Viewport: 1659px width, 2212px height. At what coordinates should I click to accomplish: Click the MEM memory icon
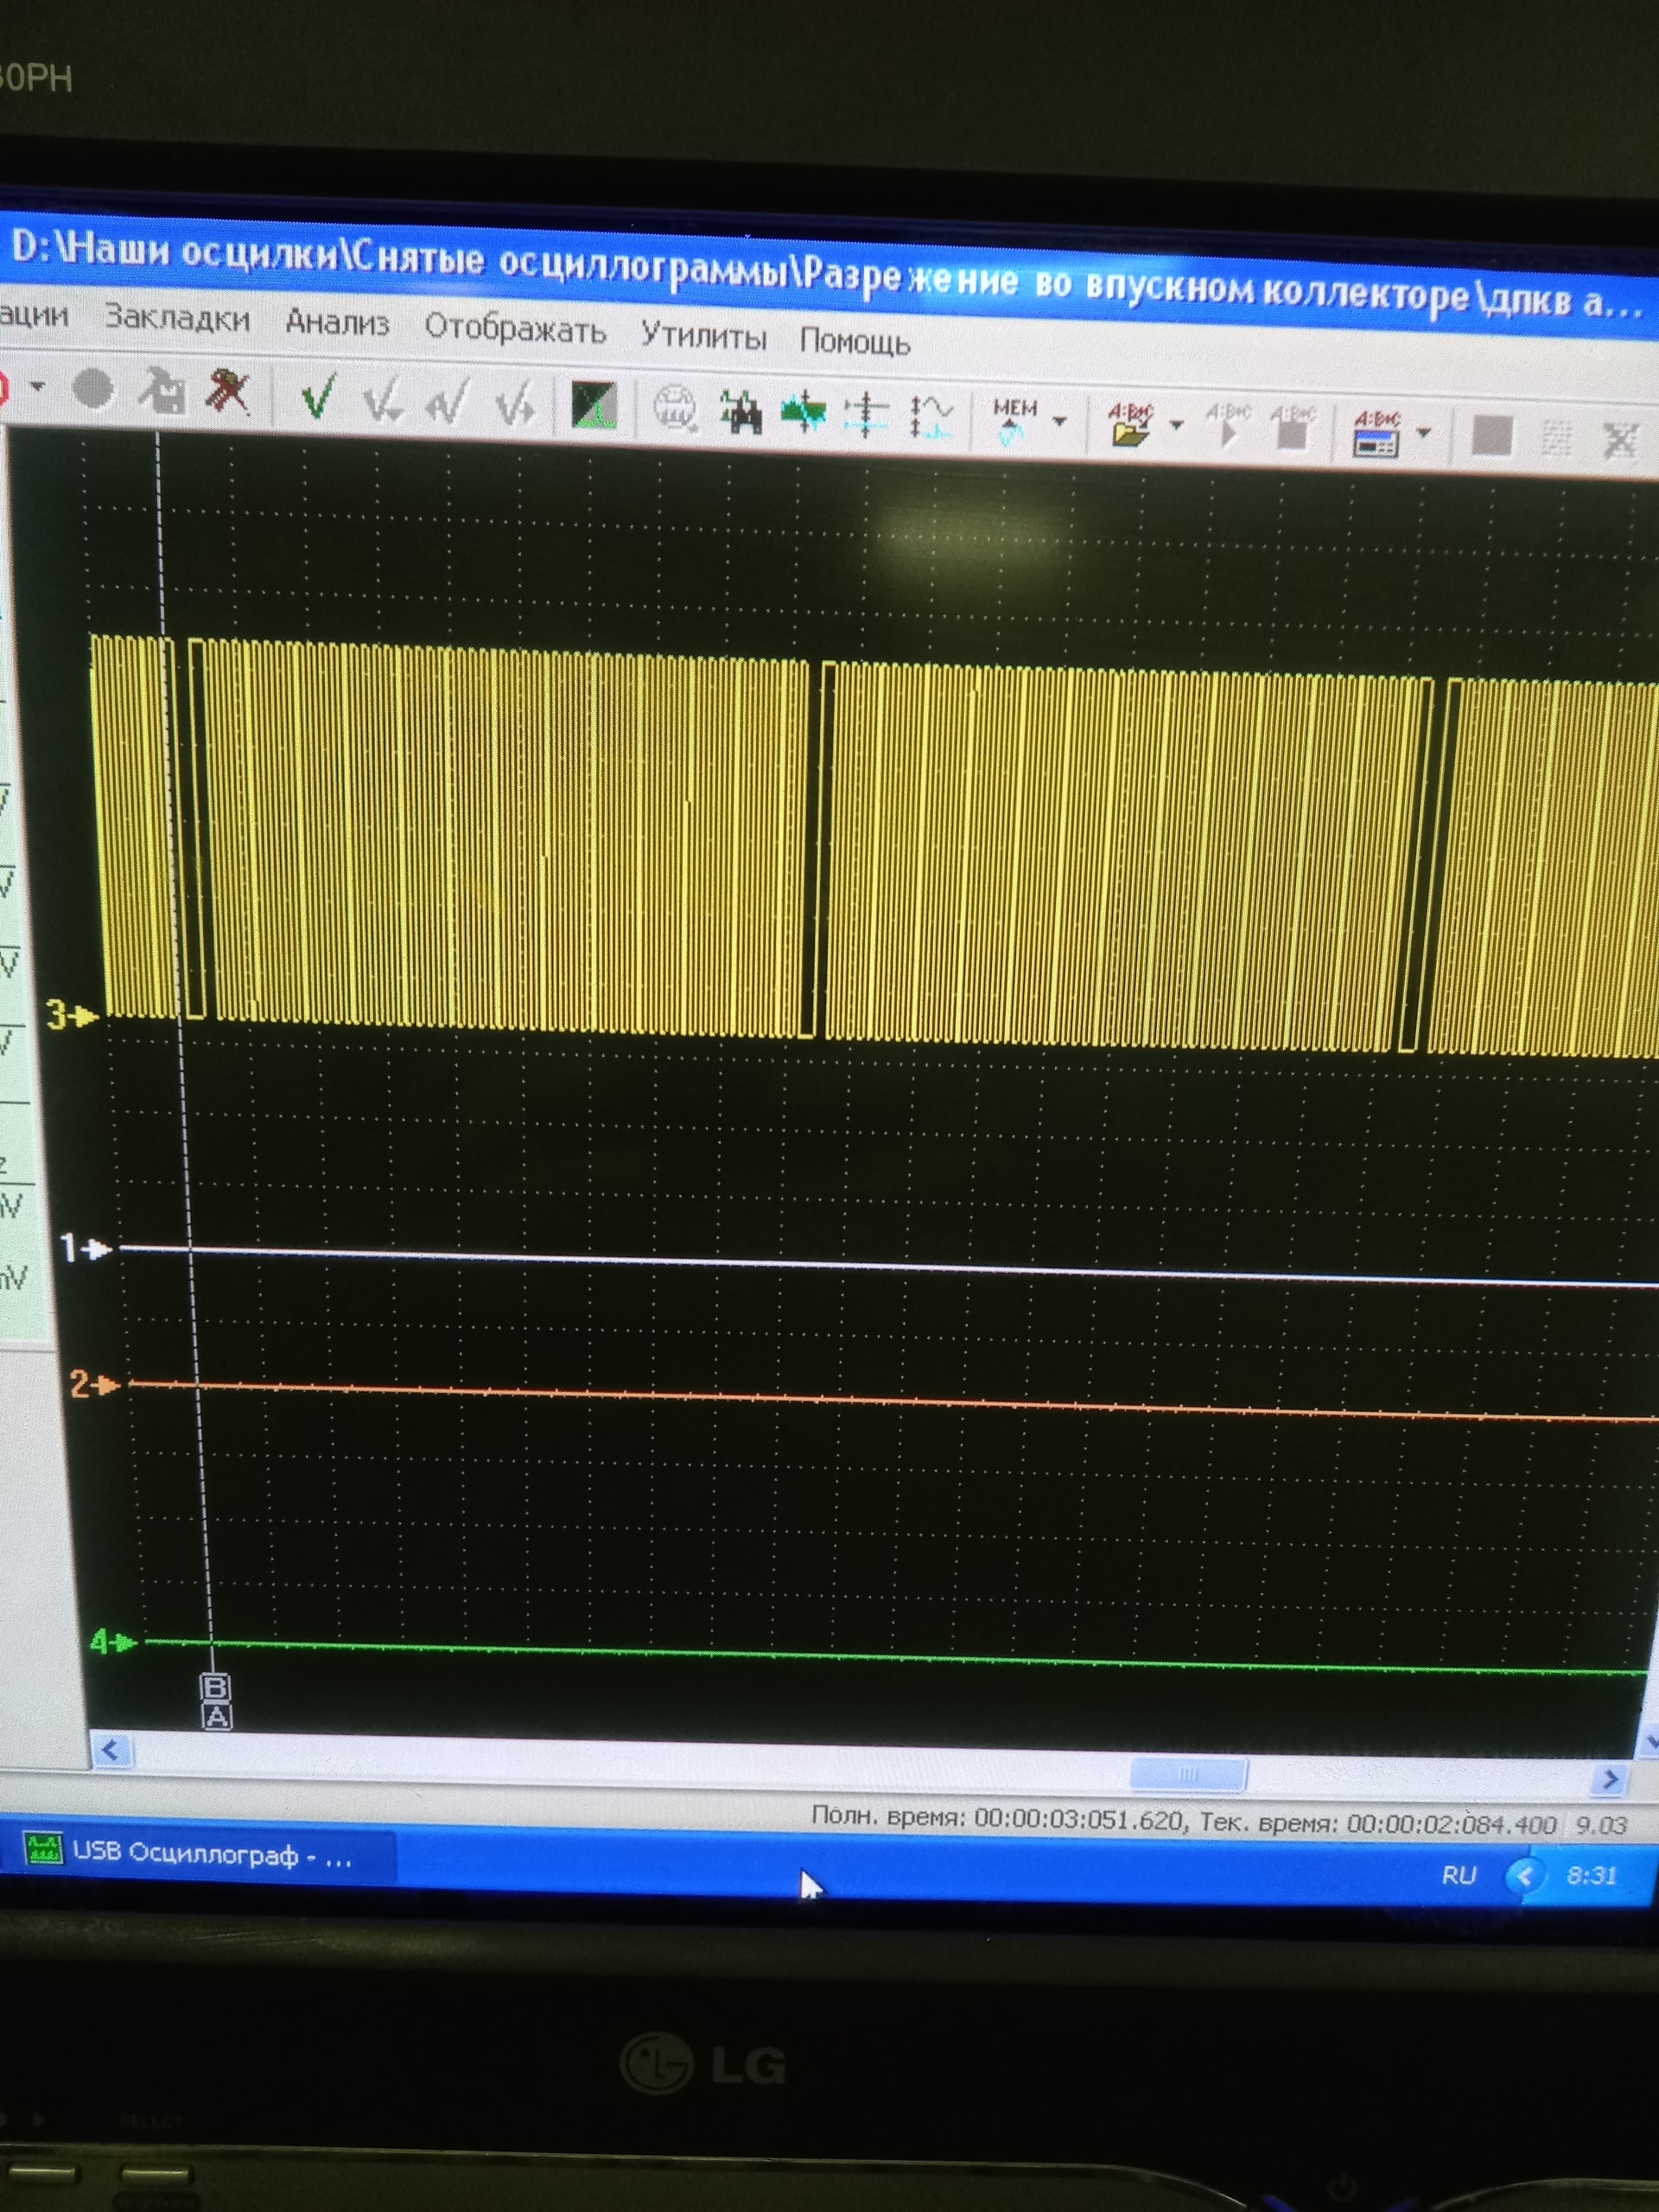click(1013, 420)
